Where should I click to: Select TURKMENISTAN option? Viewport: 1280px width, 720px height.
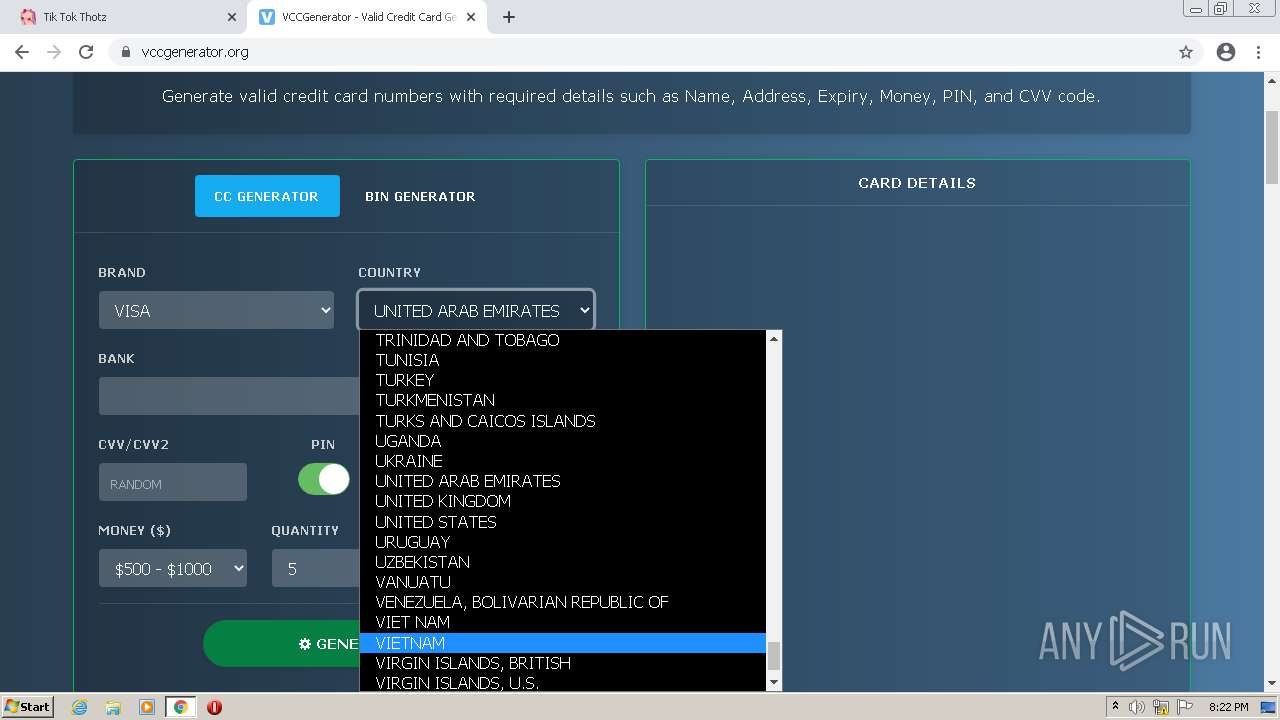(x=563, y=400)
